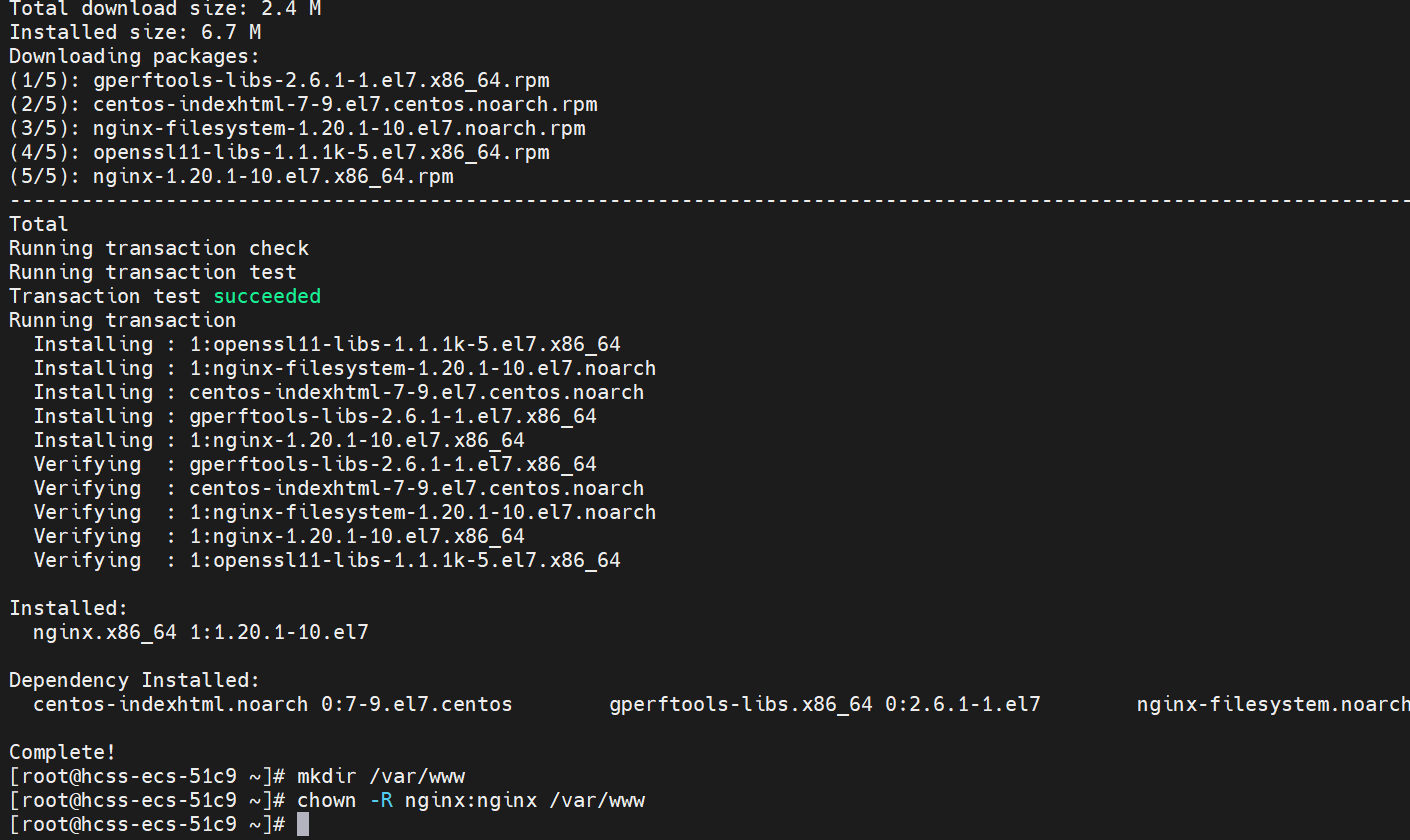The height and width of the screenshot is (840, 1410).
Task: Click the "Running transaction check" line
Action: [x=159, y=248]
